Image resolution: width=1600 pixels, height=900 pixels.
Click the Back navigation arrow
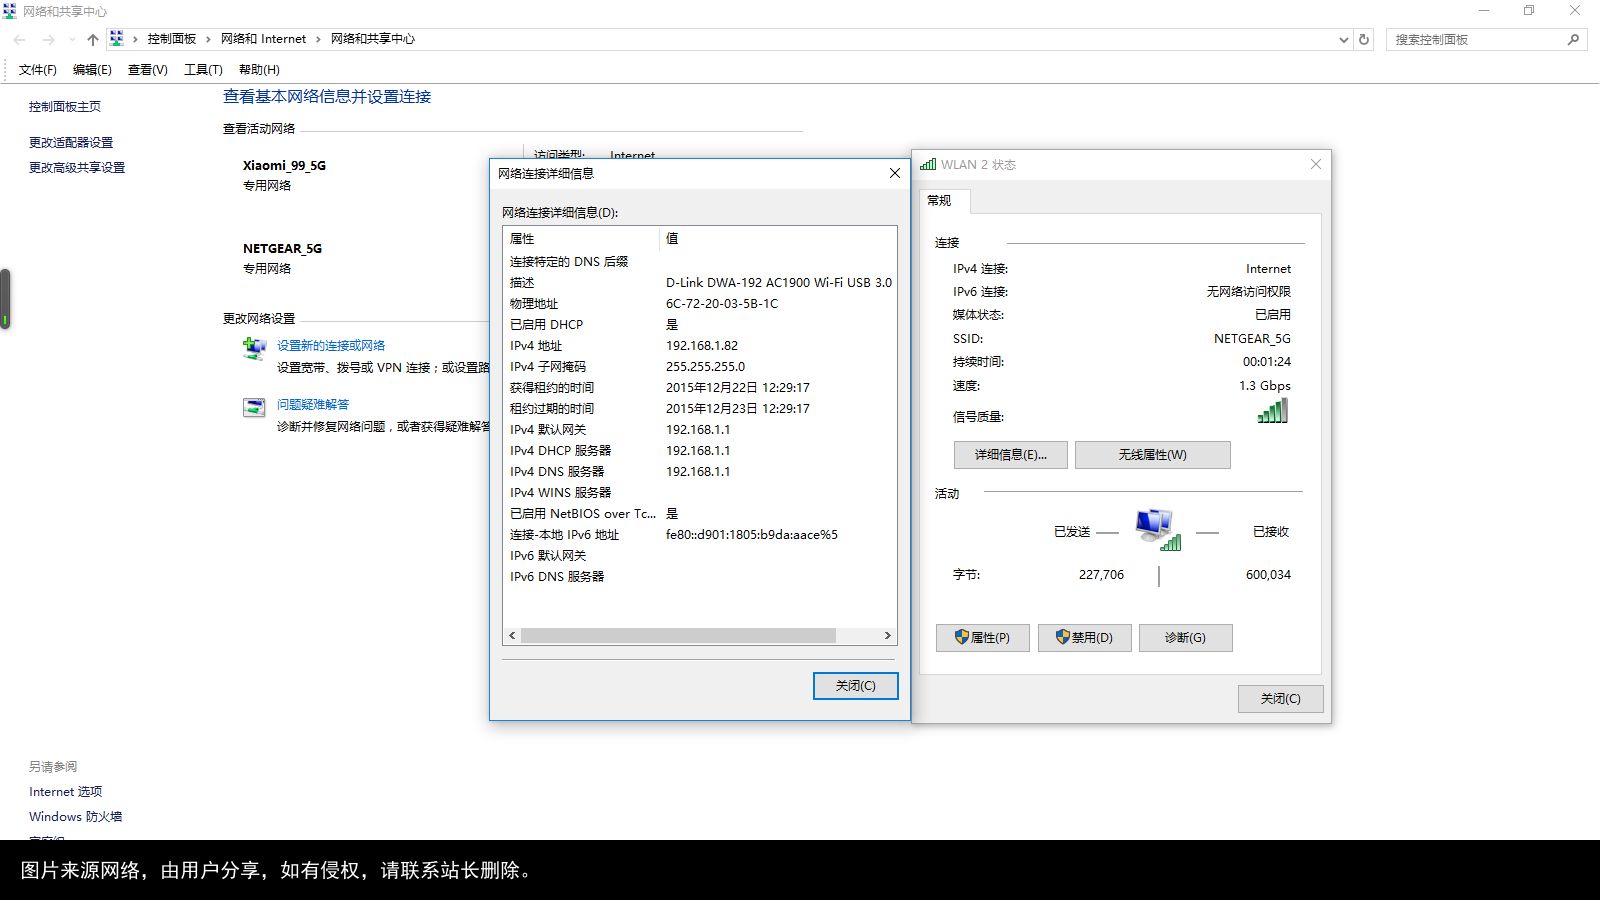(19, 39)
